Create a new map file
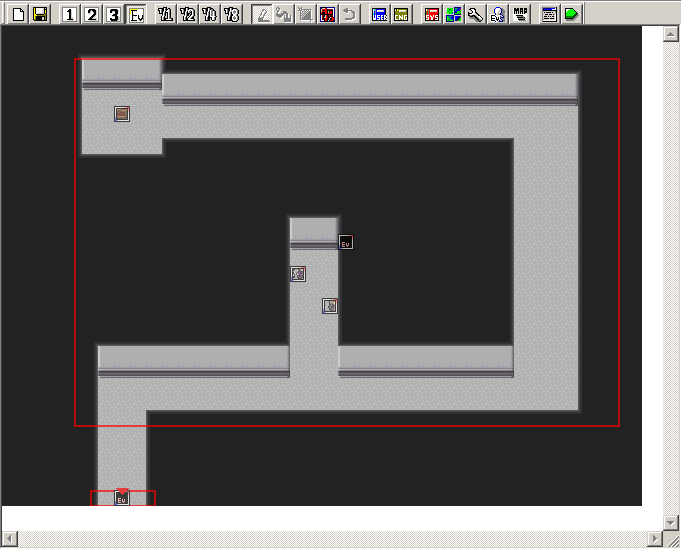681x549 pixels. pyautogui.click(x=18, y=14)
